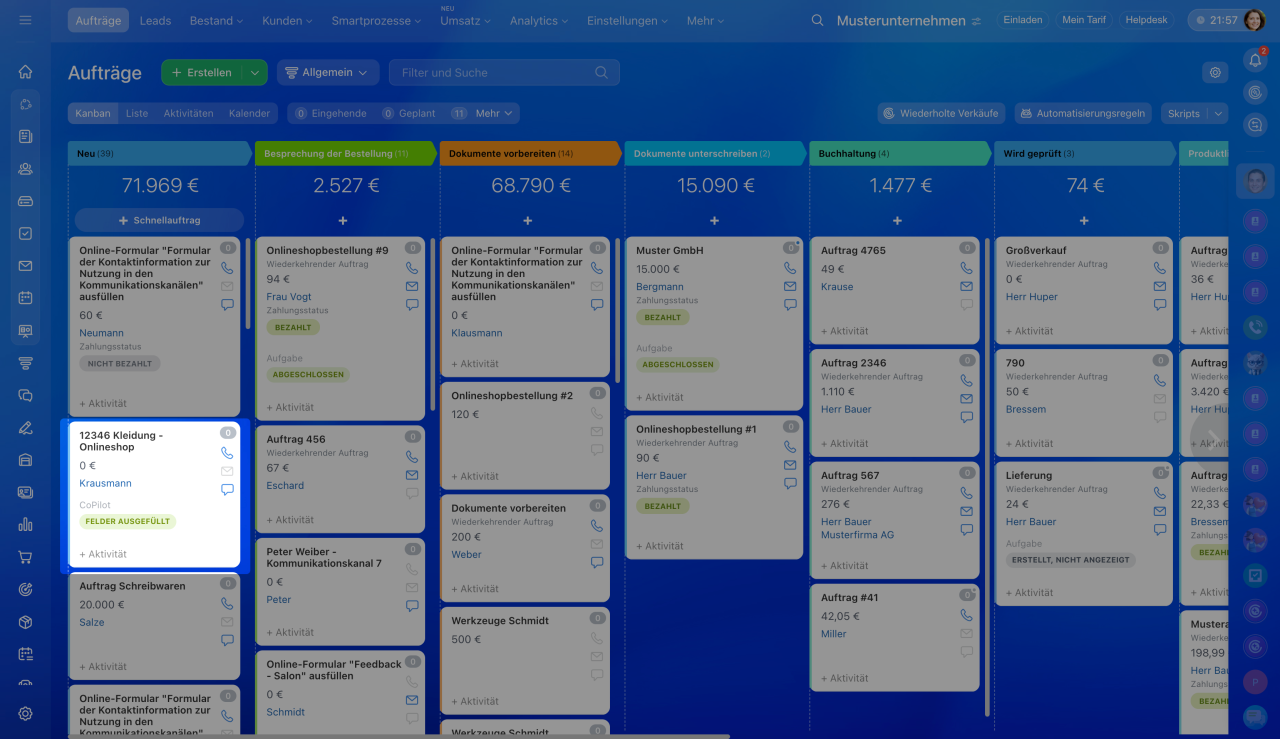Click the phone icon on Großverkauf card
Screen dimensions: 1280x739
(x=1160, y=268)
